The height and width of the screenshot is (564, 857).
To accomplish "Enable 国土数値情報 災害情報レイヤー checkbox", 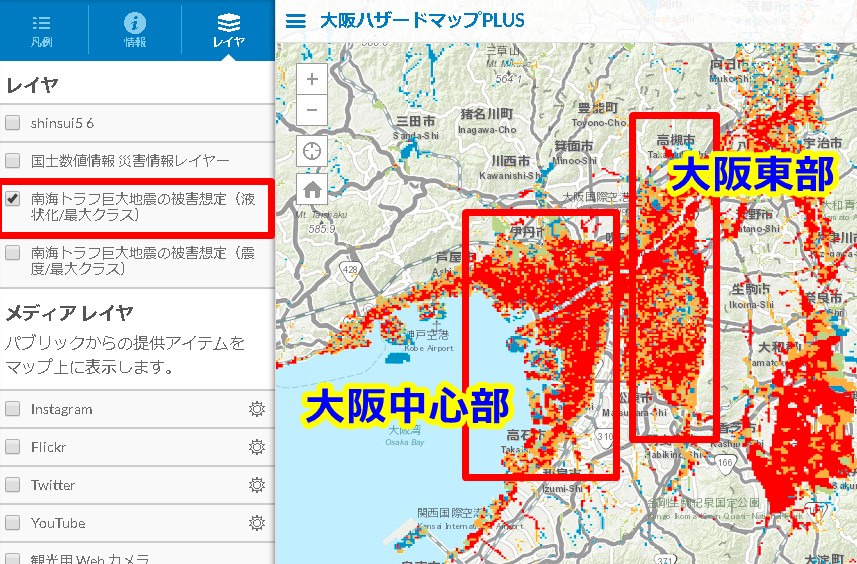I will [x=13, y=160].
